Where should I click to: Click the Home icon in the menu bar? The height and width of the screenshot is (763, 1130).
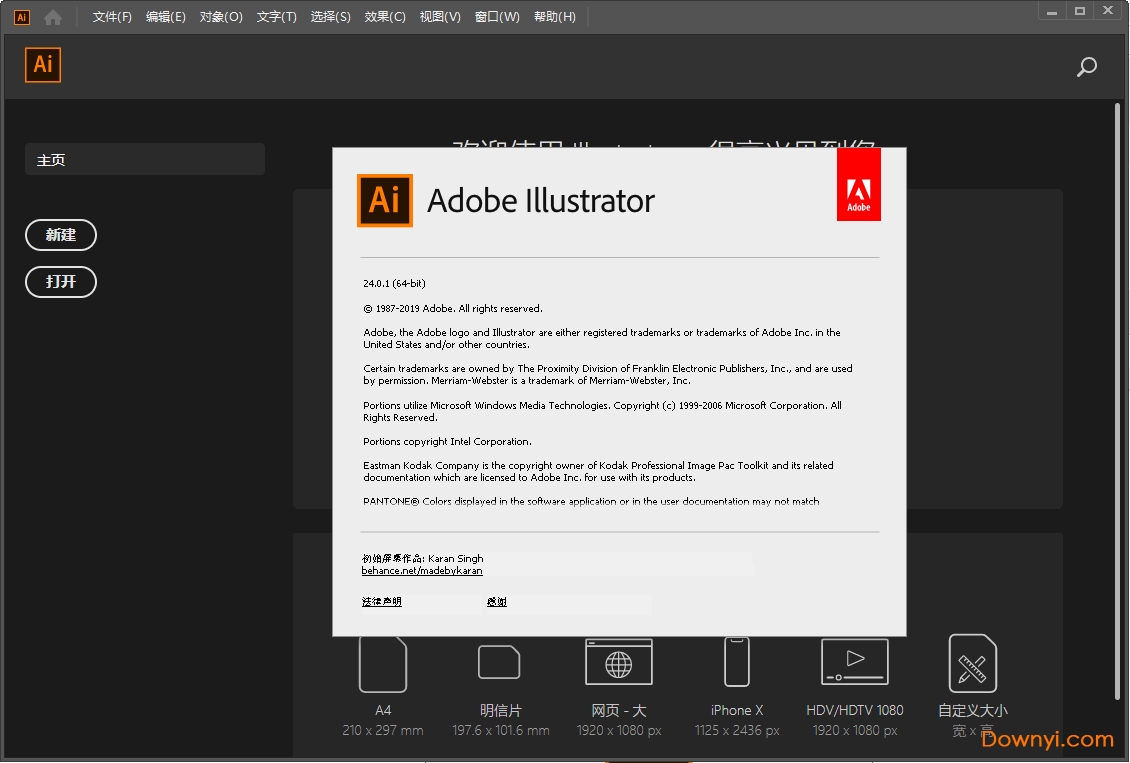pyautogui.click(x=53, y=17)
